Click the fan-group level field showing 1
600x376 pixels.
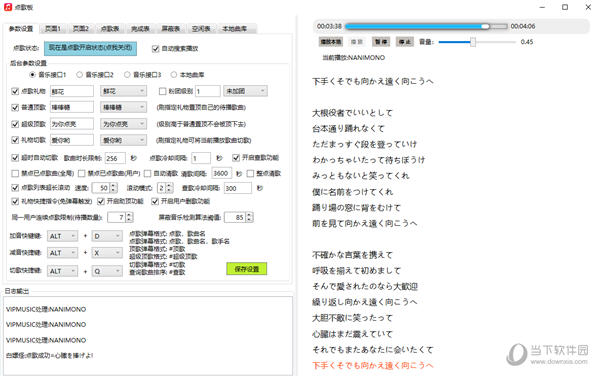click(208, 91)
